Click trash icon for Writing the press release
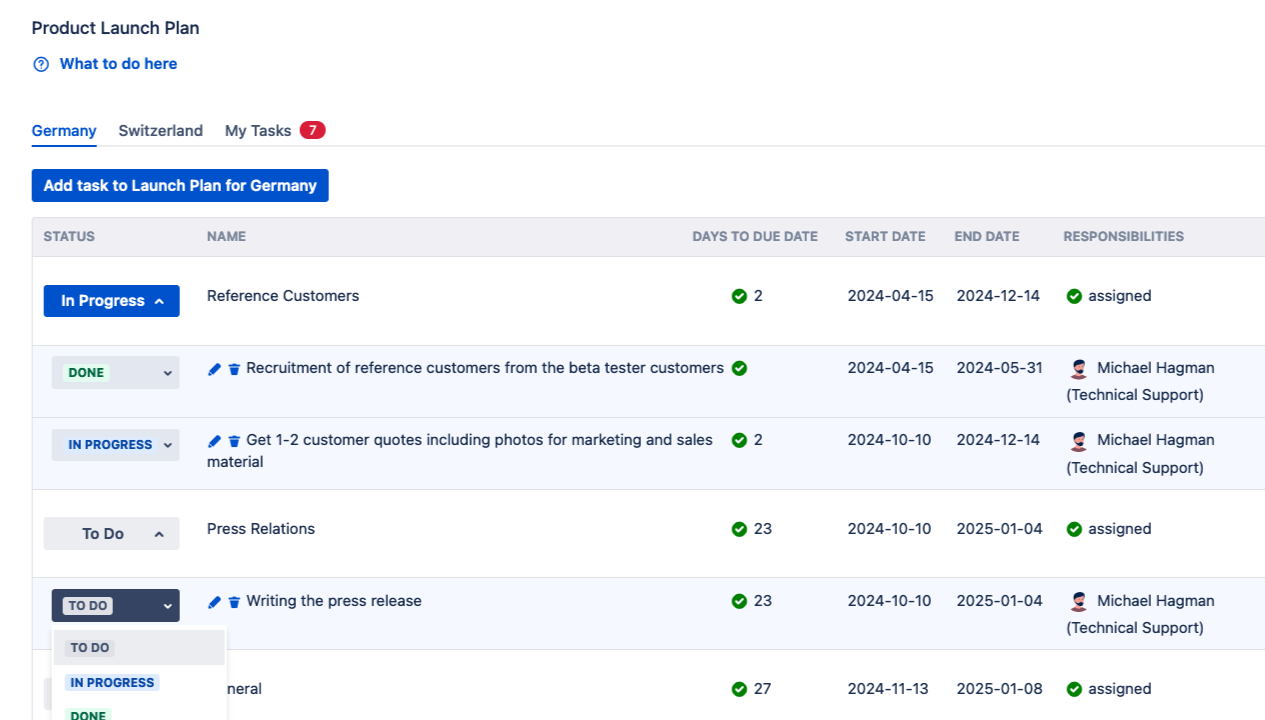 click(x=234, y=602)
